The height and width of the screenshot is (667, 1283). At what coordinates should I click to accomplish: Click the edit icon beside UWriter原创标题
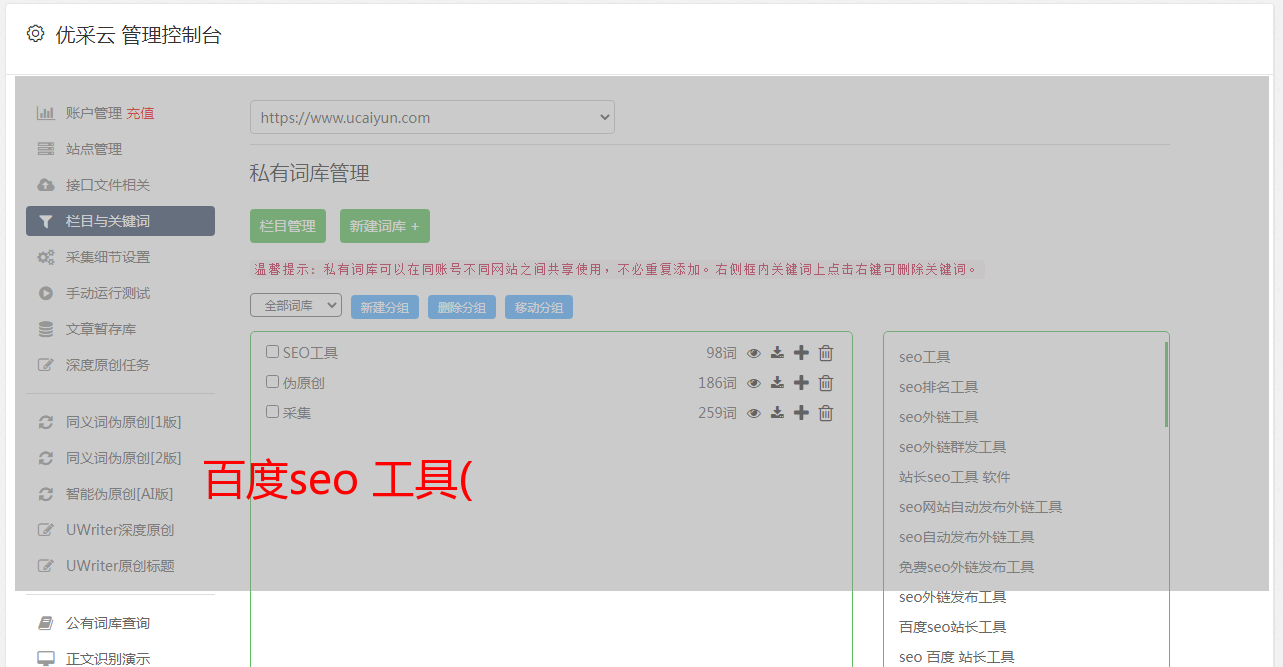click(x=46, y=566)
